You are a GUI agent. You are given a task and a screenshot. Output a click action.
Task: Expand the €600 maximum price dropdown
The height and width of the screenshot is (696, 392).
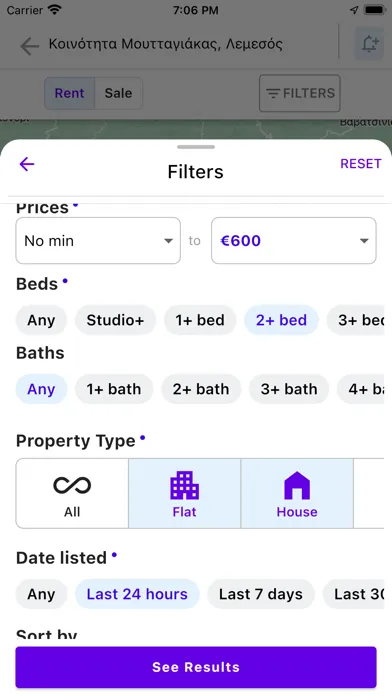(x=294, y=241)
